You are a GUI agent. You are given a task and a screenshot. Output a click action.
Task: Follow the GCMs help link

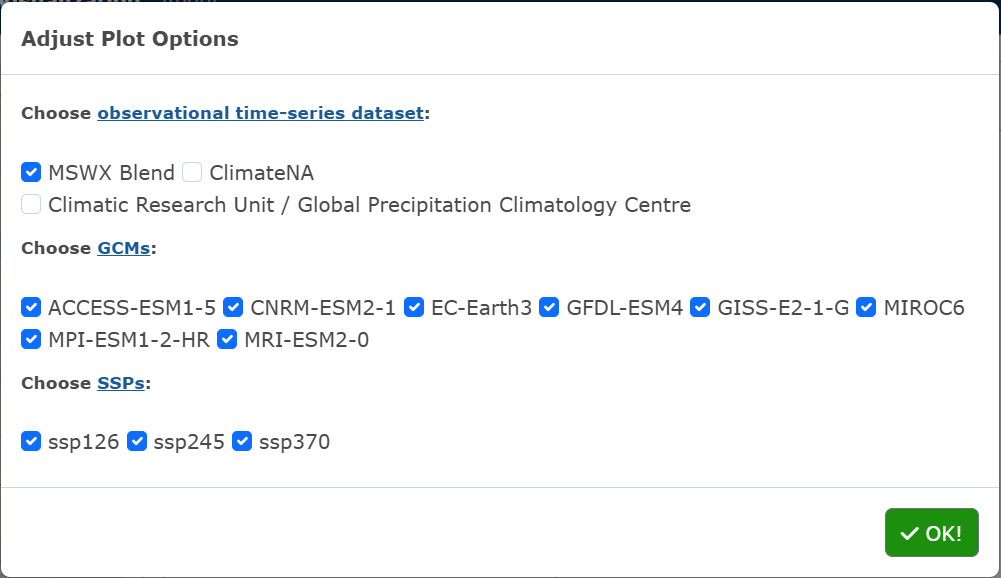click(x=124, y=248)
